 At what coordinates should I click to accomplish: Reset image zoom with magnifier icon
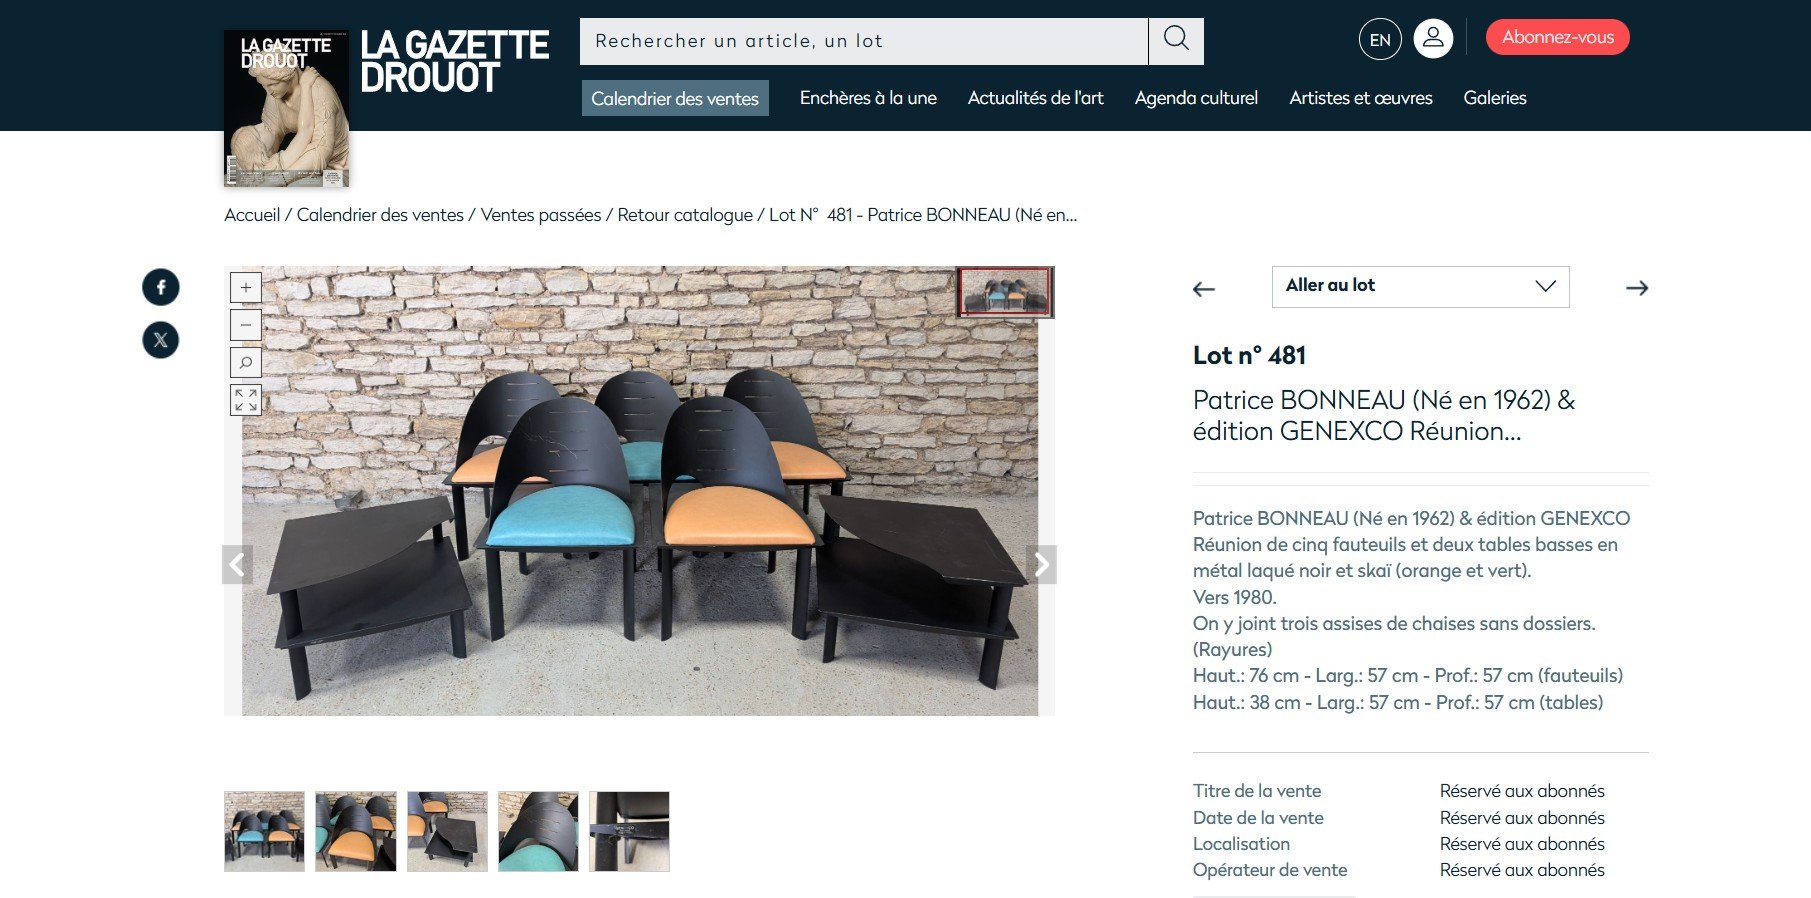(246, 362)
